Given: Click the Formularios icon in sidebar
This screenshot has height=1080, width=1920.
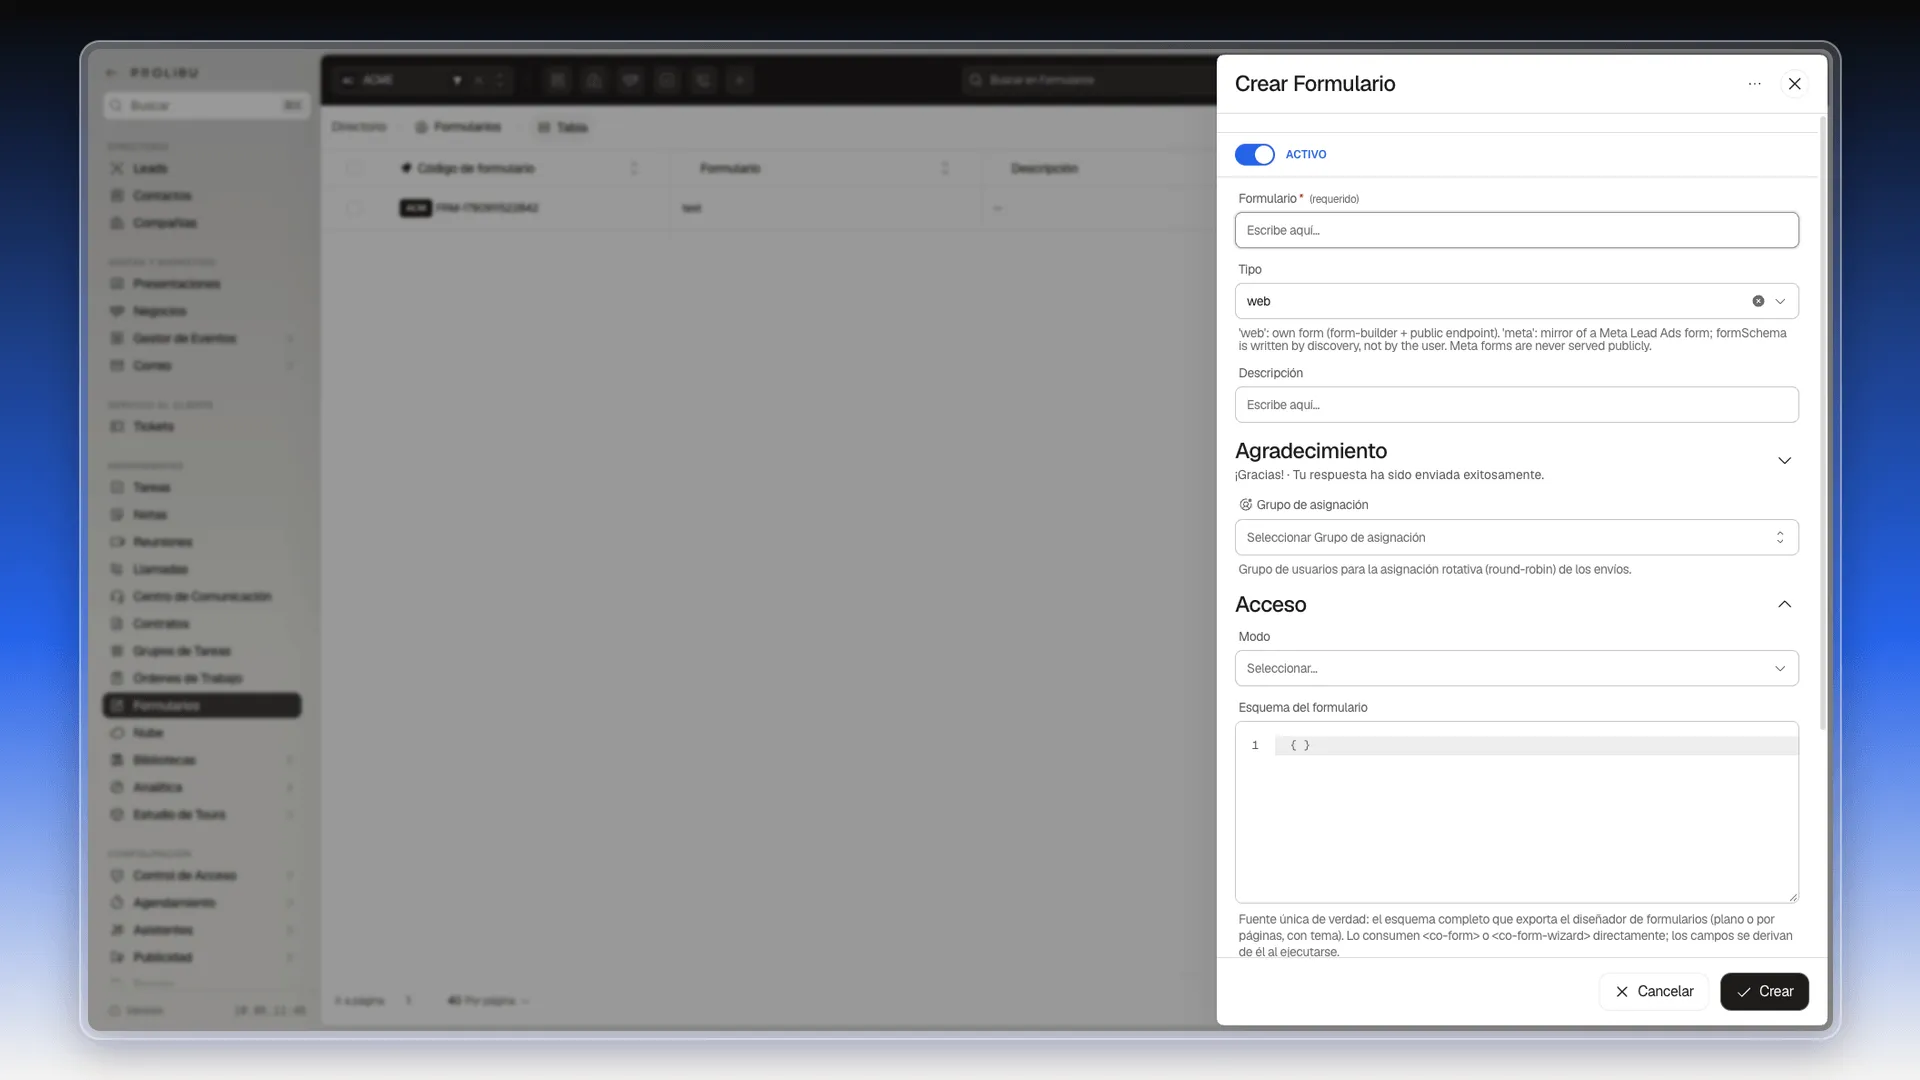Looking at the screenshot, I should click(x=117, y=706).
